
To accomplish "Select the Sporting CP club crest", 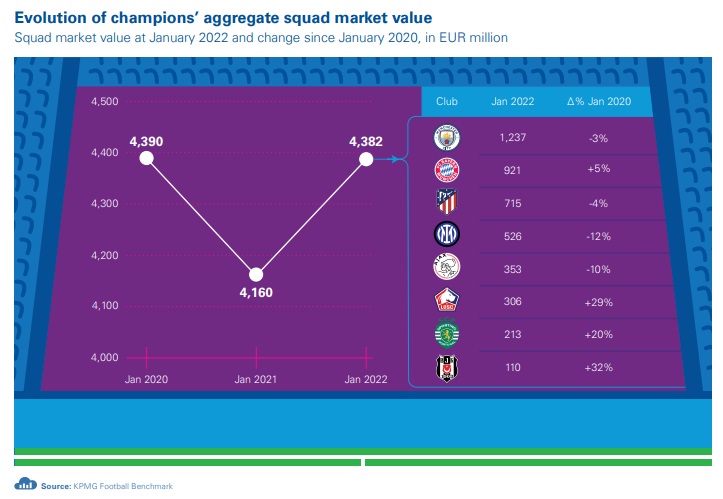I will (x=446, y=335).
